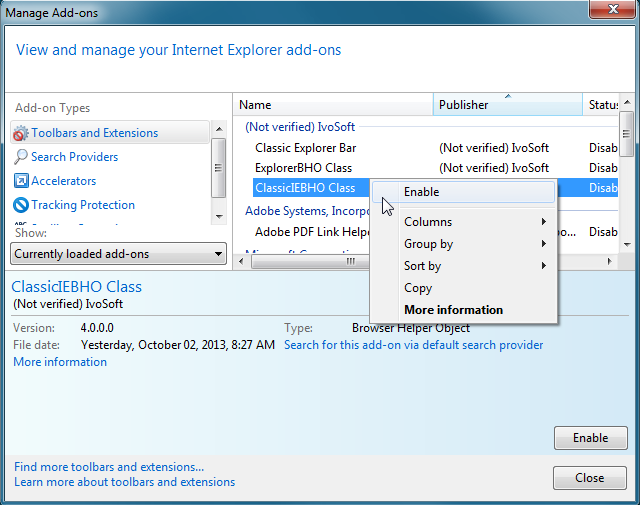Click the Tracking Protection blocked-circle icon
This screenshot has width=640, height=505.
(x=20, y=205)
